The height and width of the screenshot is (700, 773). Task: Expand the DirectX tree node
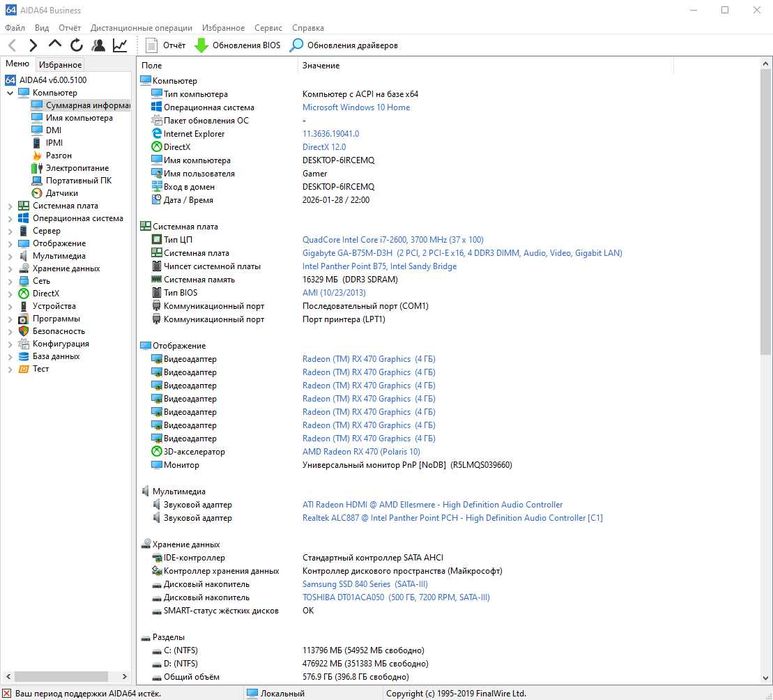pyautogui.click(x=10, y=294)
